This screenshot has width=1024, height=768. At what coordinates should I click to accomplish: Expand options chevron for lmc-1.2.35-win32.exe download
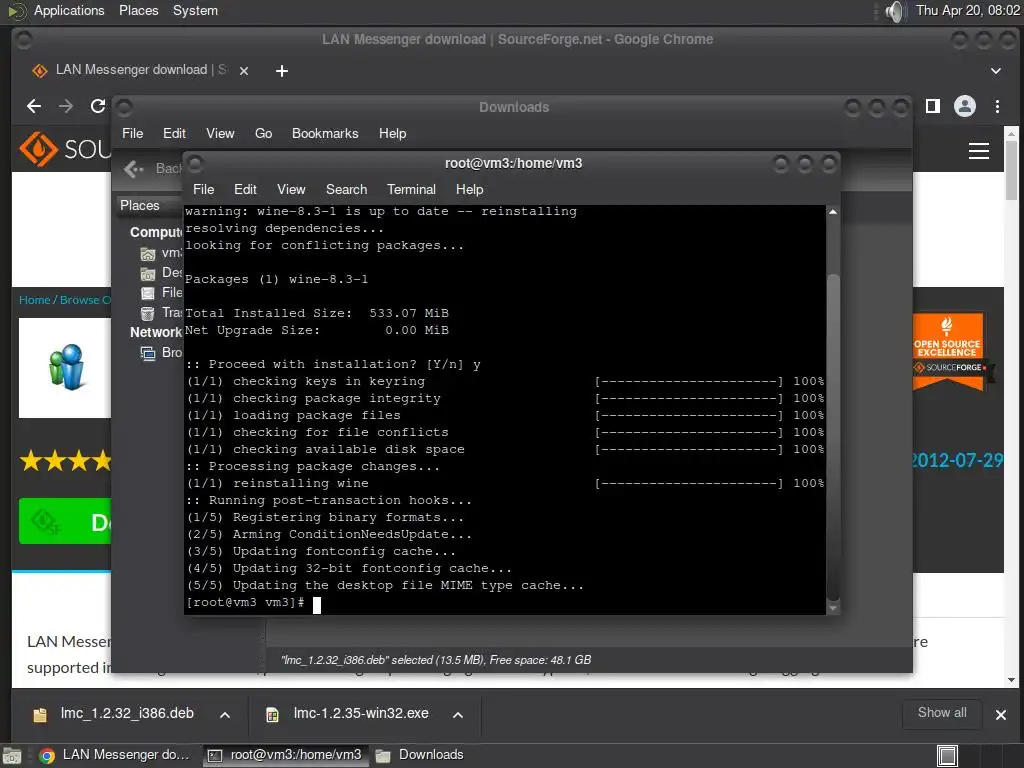pyautogui.click(x=458, y=714)
